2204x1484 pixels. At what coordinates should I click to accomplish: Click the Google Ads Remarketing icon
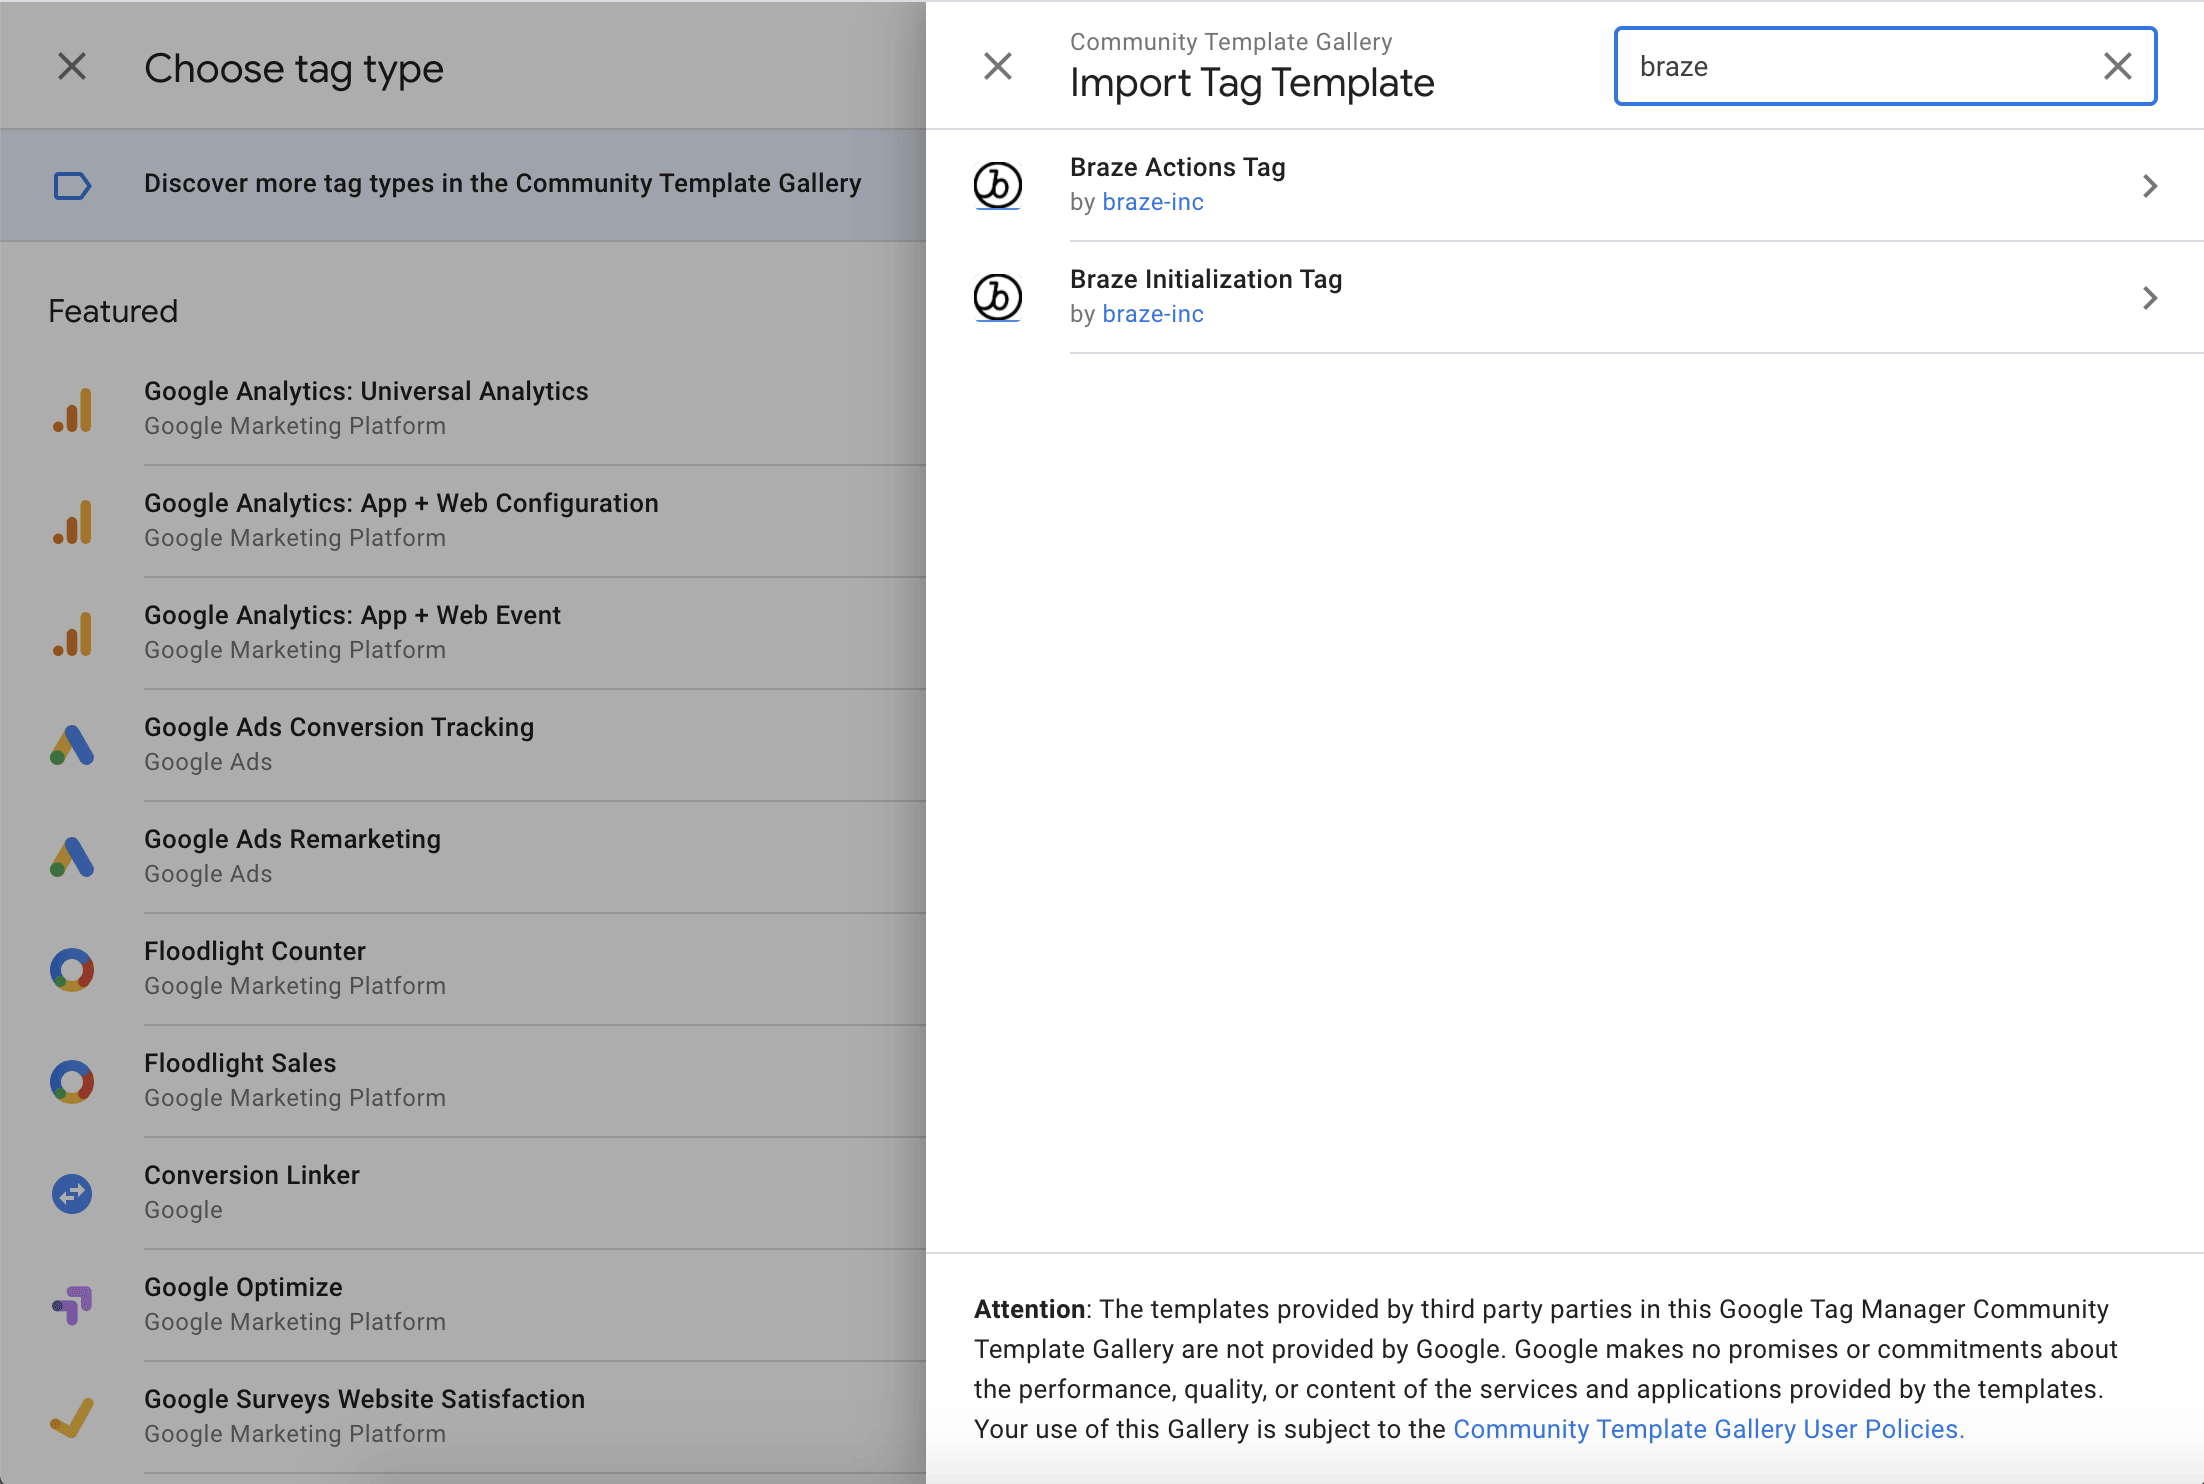coord(72,857)
